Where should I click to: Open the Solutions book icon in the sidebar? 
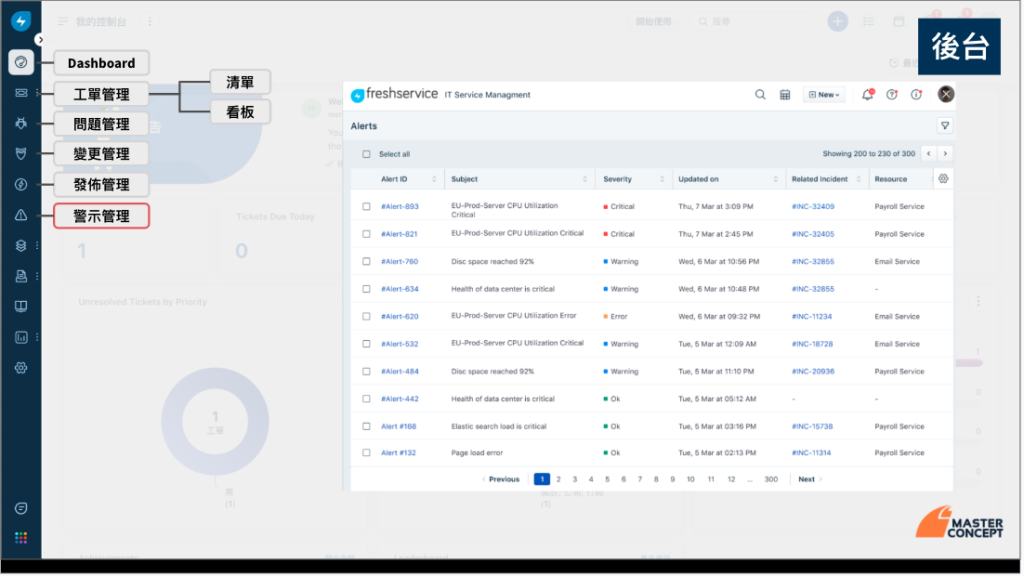point(21,307)
